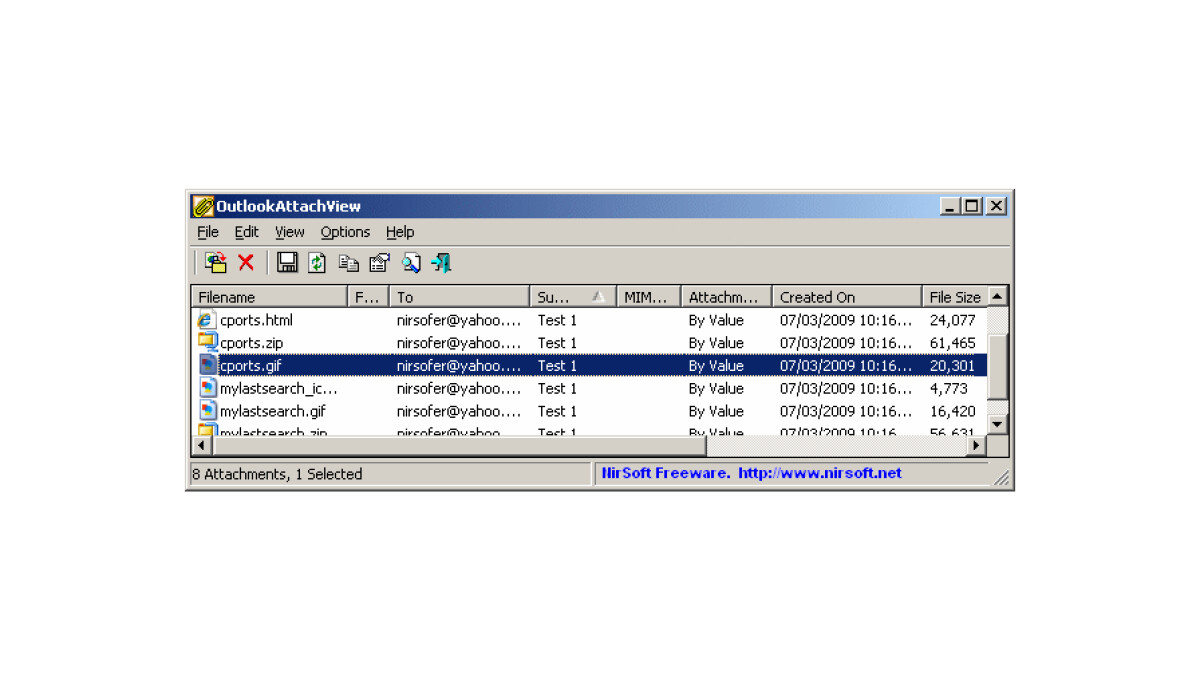Image resolution: width=1200 pixels, height=675 pixels.
Task: Open the http://www.nirsoft.net link
Action: [820, 473]
